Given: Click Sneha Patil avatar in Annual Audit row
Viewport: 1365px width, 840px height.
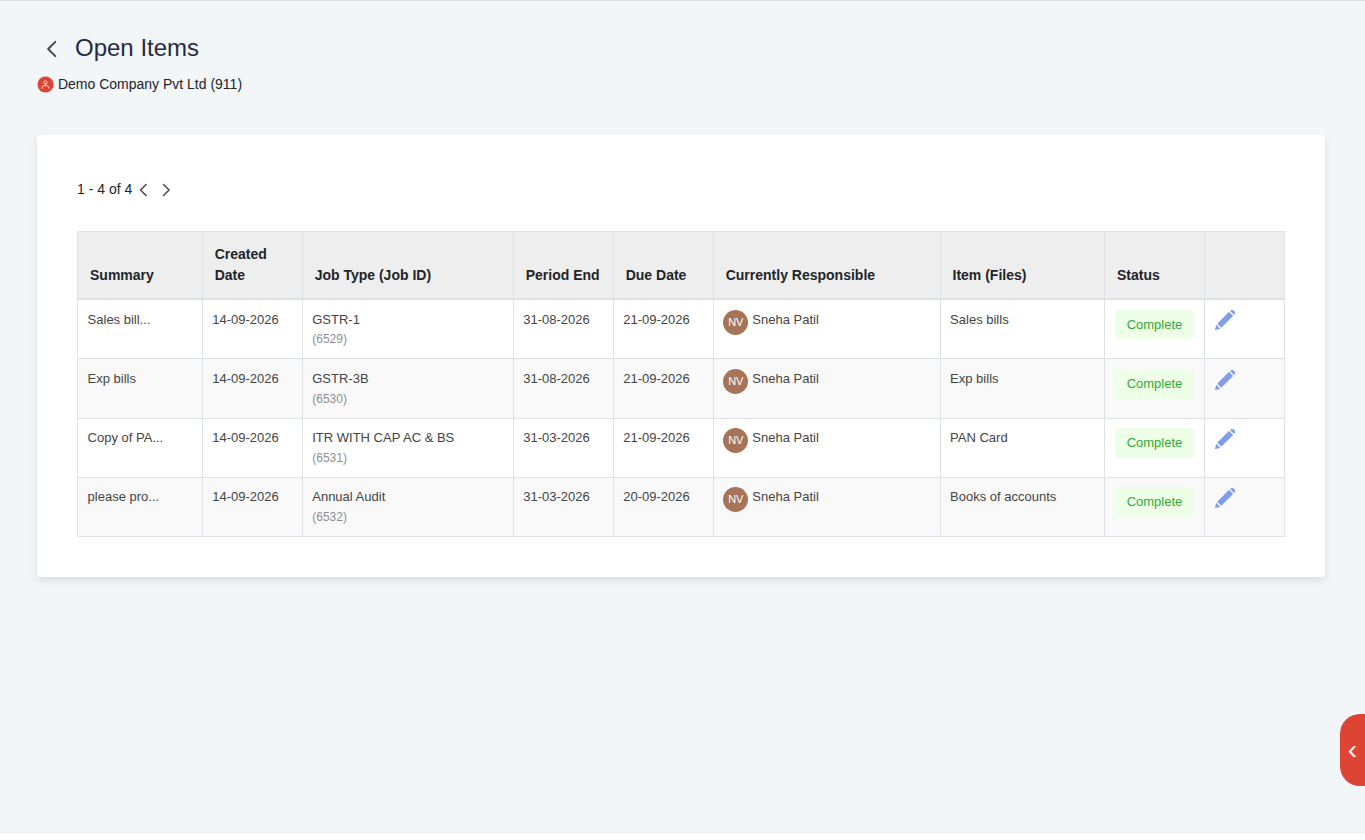Looking at the screenshot, I should (x=736, y=499).
